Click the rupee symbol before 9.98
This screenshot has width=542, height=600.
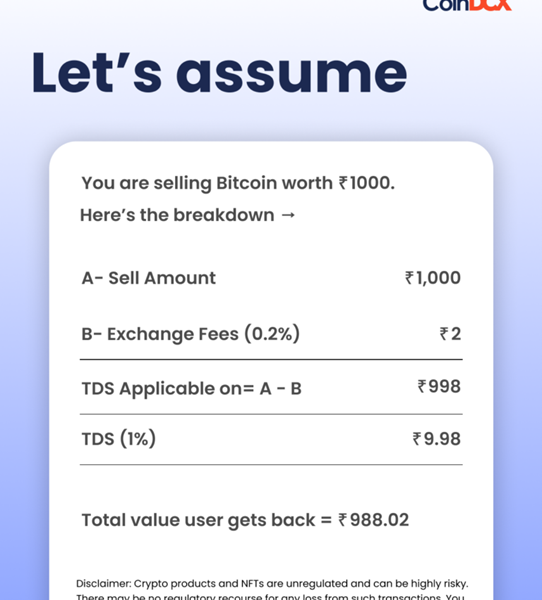point(417,439)
